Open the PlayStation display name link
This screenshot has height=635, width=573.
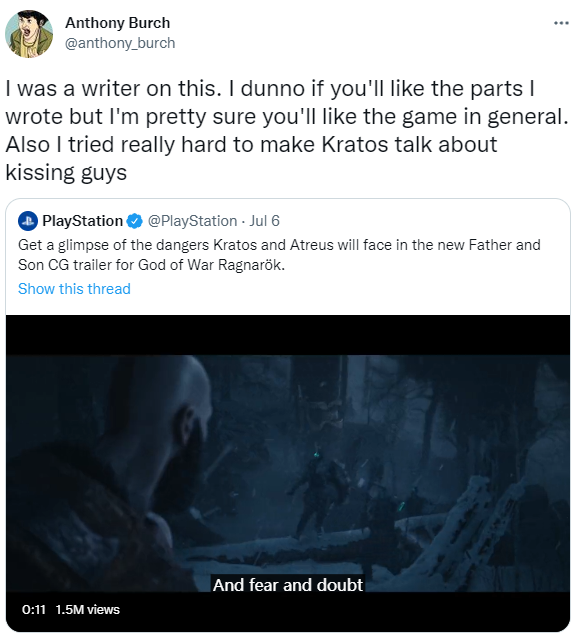click(83, 221)
